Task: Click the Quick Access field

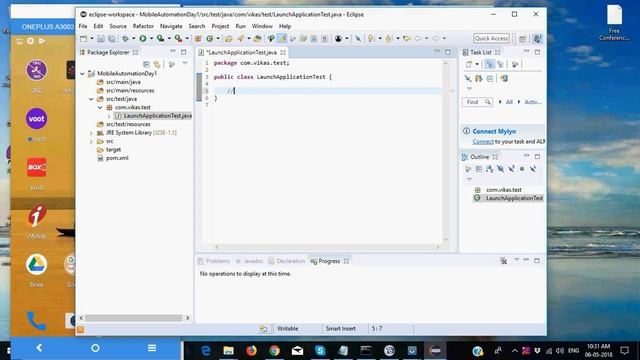Action: click(x=491, y=38)
